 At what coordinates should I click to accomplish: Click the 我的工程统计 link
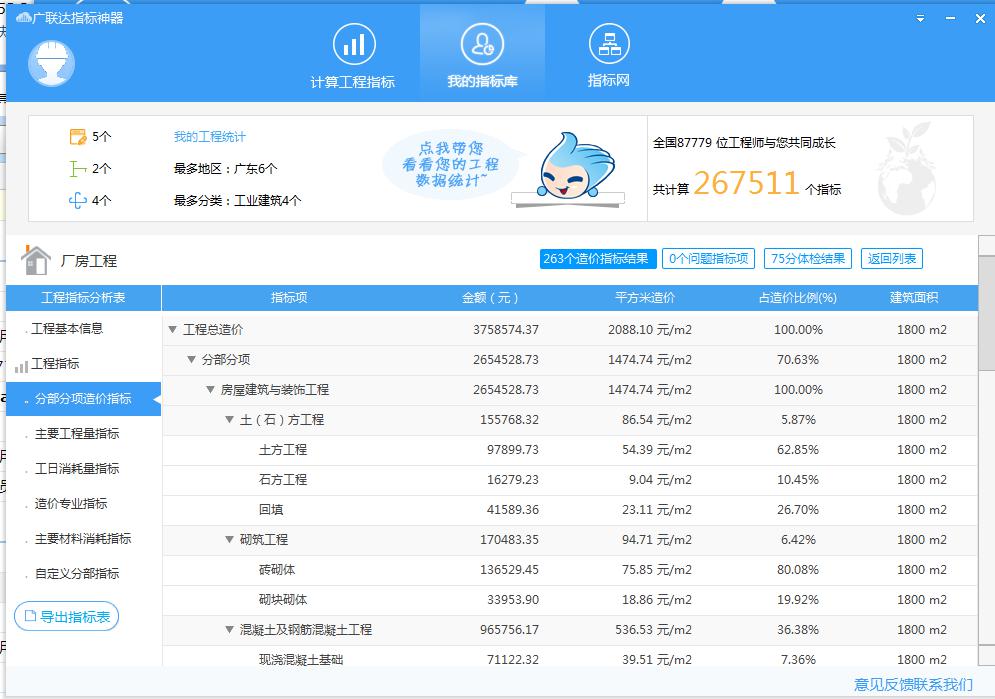point(209,137)
